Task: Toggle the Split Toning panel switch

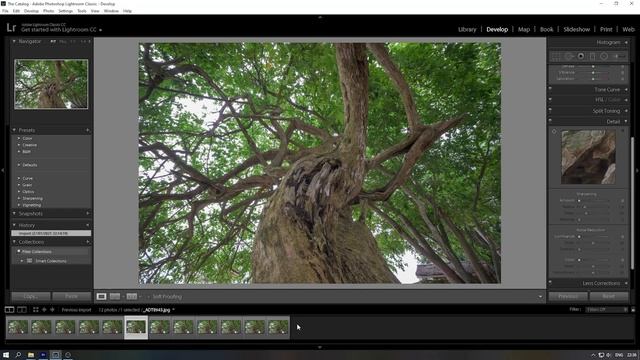Action: (550, 110)
